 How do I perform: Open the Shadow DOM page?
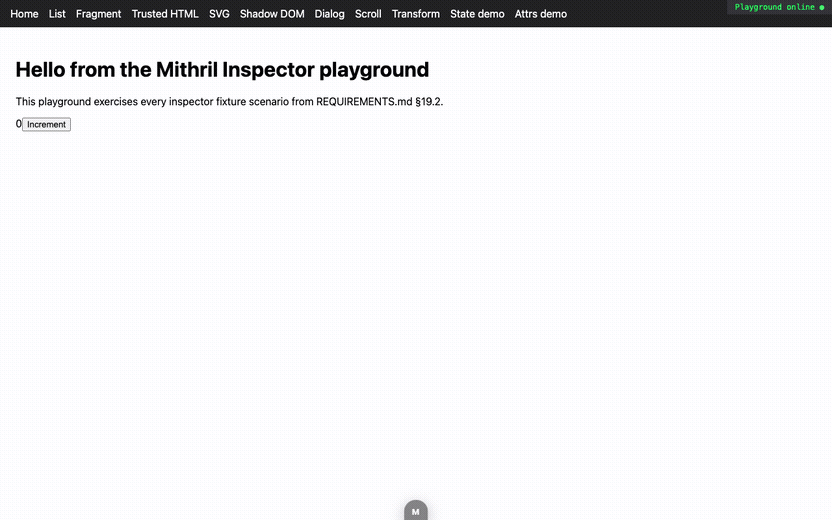(272, 14)
